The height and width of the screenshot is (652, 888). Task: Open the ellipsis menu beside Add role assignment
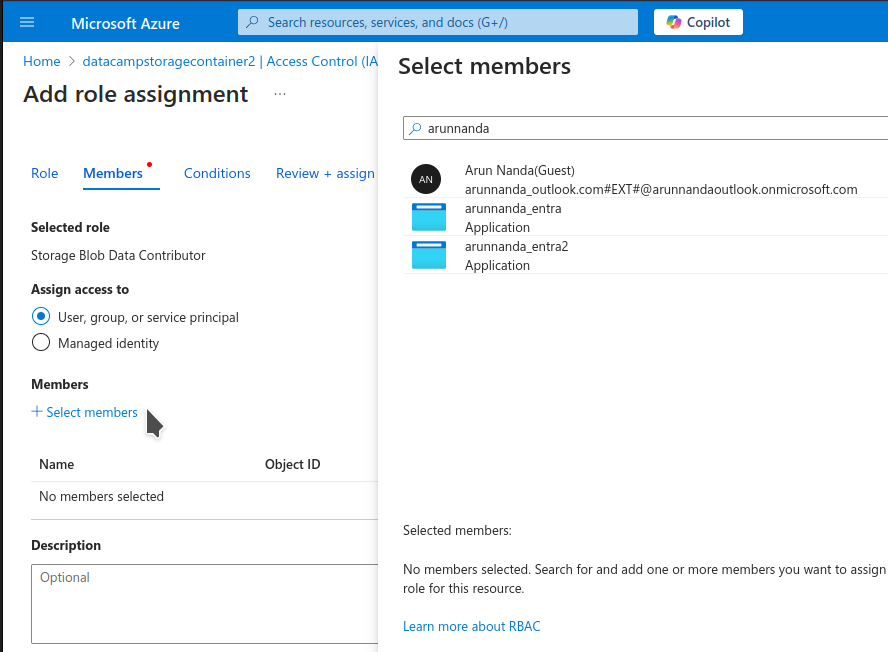(280, 94)
